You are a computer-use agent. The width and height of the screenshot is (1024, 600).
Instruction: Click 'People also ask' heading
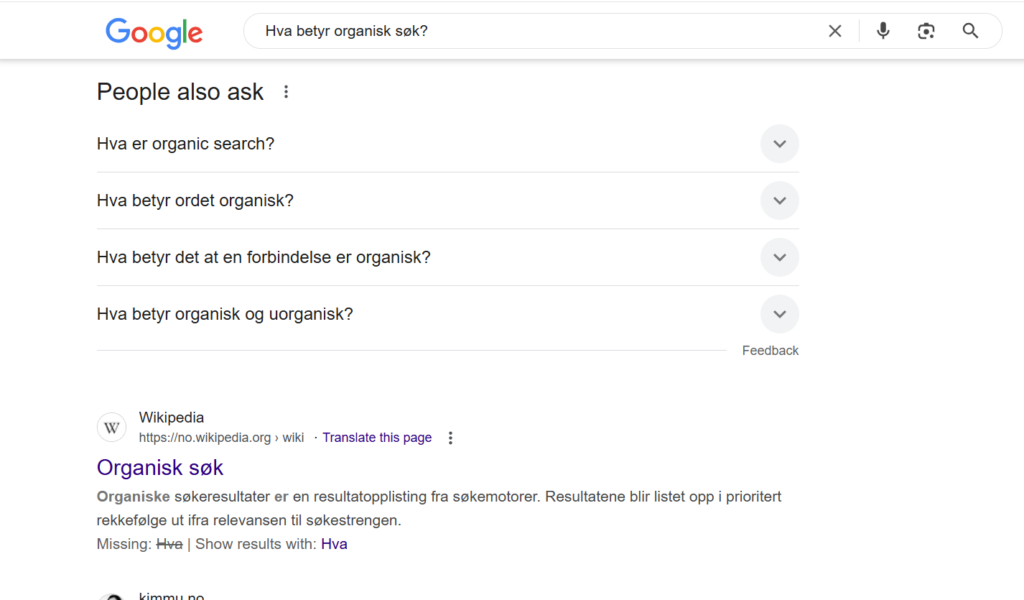click(180, 92)
